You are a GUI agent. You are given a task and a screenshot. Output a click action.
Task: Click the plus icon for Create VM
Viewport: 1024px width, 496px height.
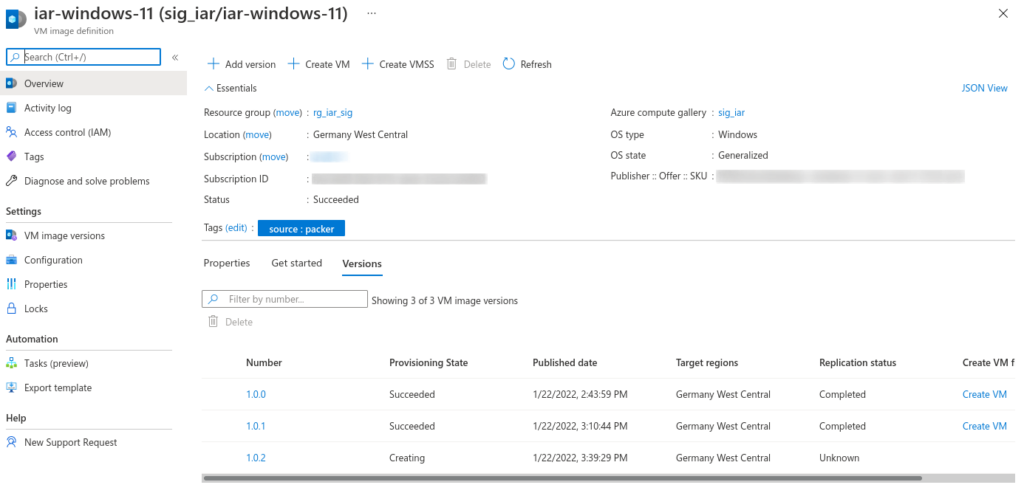pos(293,64)
